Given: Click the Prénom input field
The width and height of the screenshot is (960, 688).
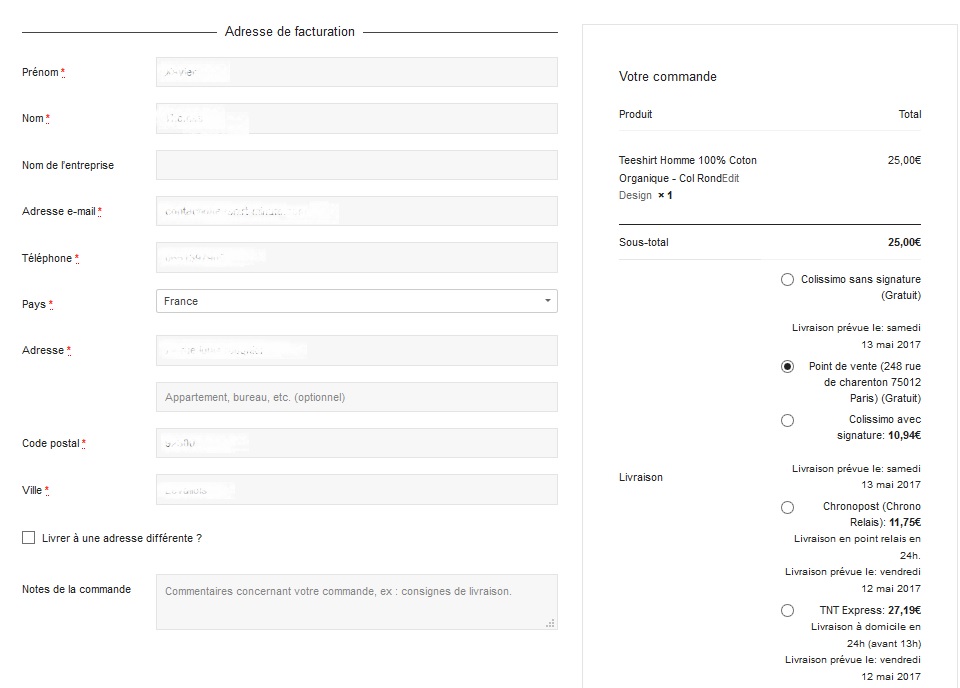Looking at the screenshot, I should pos(356,72).
